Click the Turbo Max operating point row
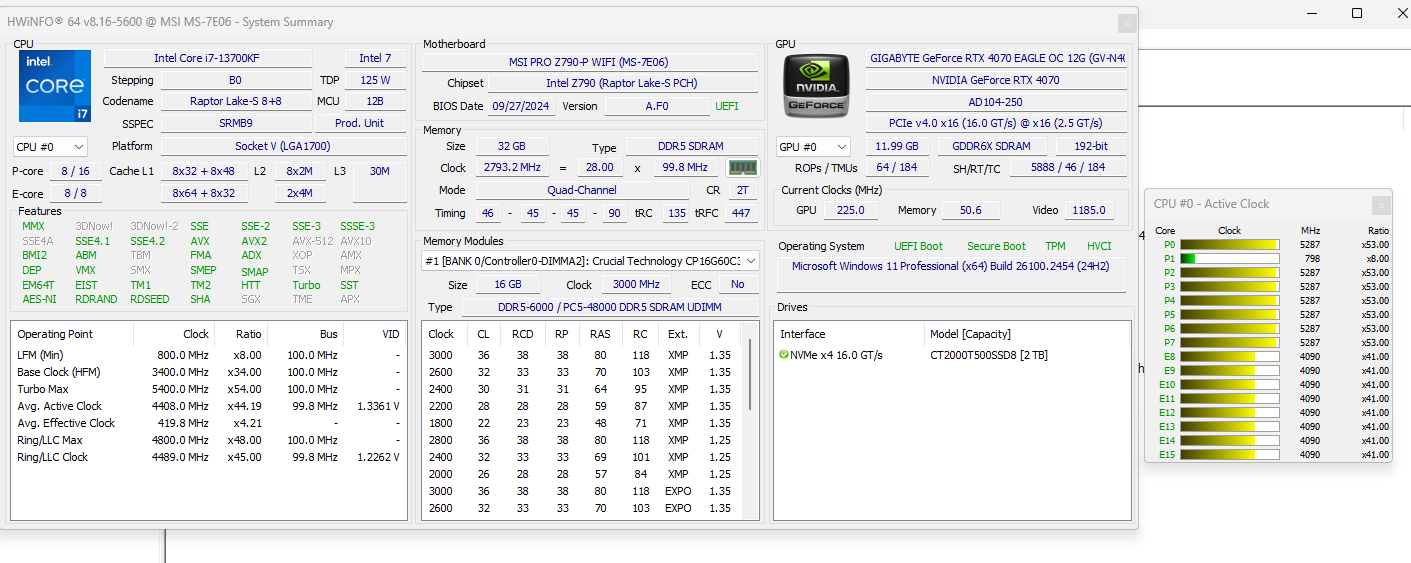The image size is (1411, 563). [x=208, y=389]
